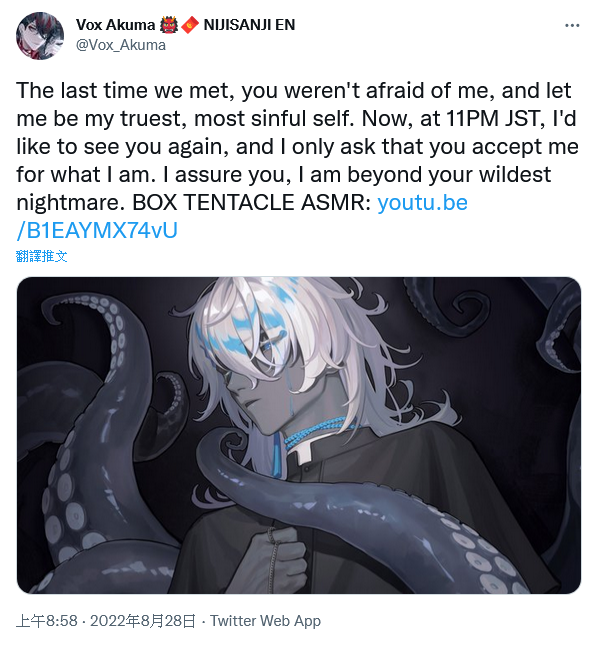
Task: Click the Twitter Web App source label
Action: (x=265, y=621)
